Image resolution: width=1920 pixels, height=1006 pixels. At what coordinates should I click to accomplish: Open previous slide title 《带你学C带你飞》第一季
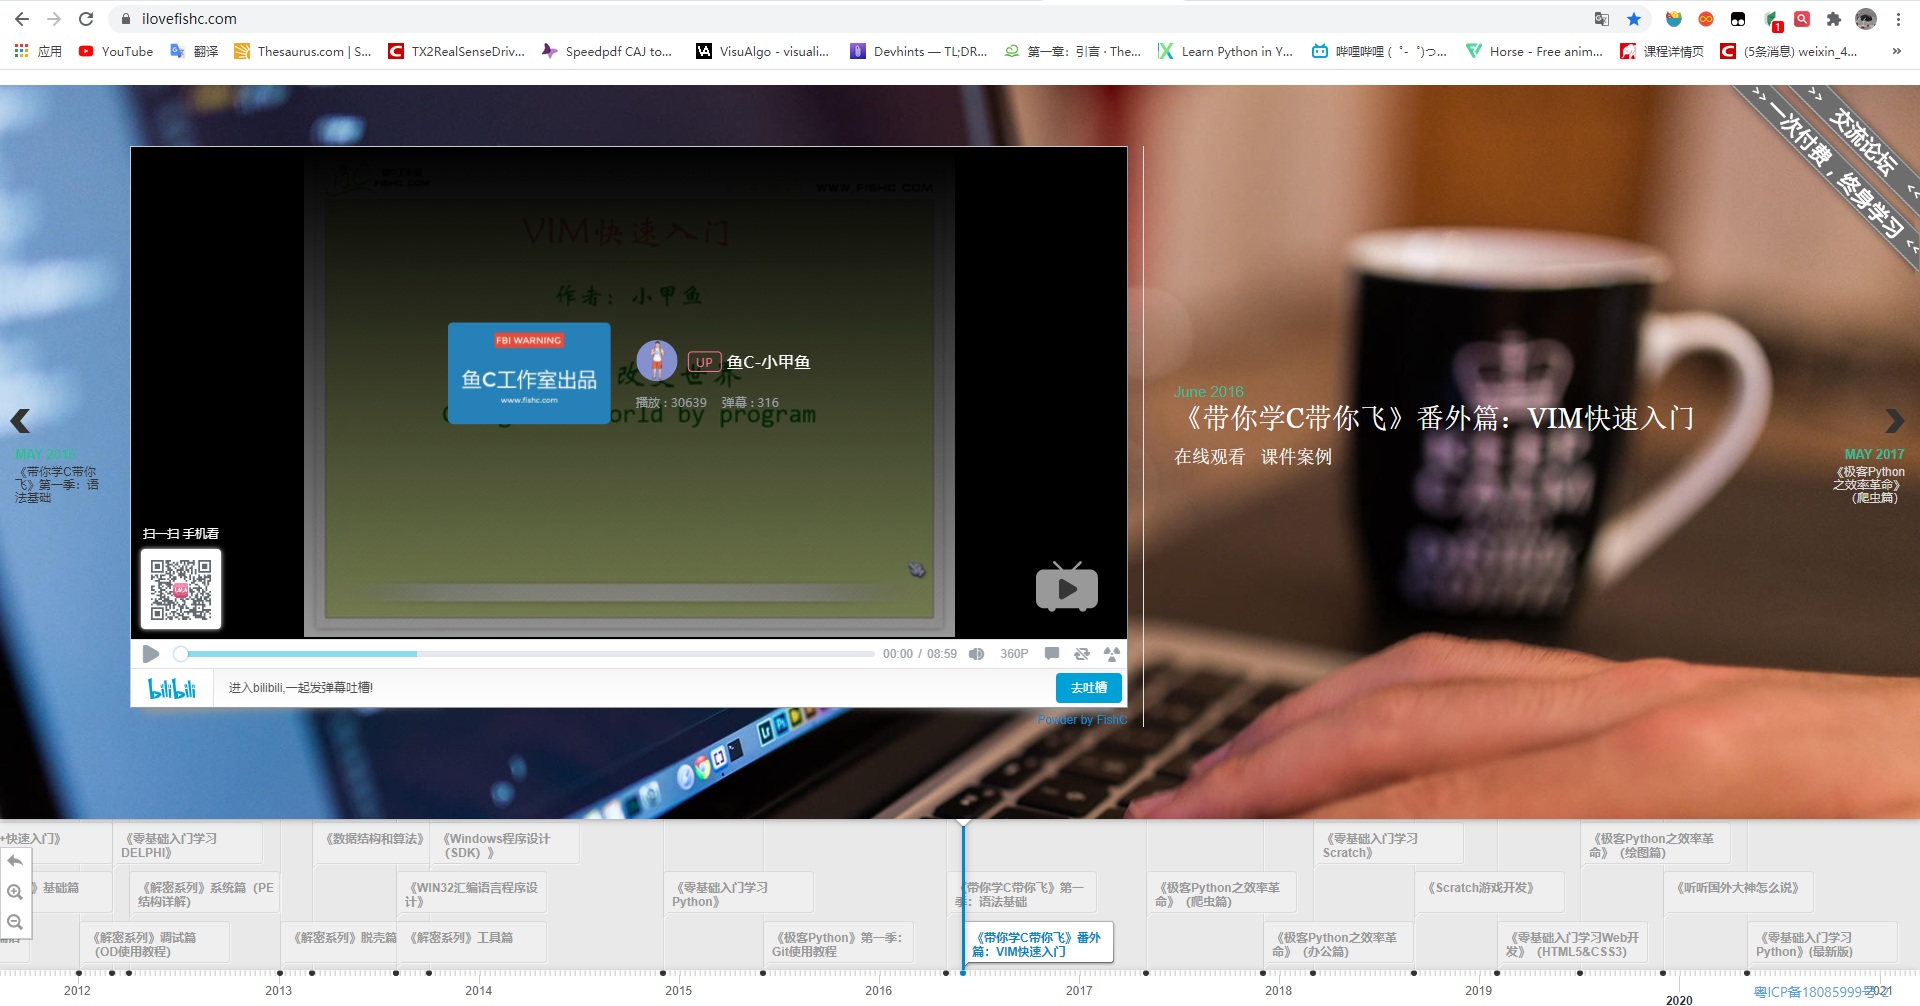click(57, 484)
